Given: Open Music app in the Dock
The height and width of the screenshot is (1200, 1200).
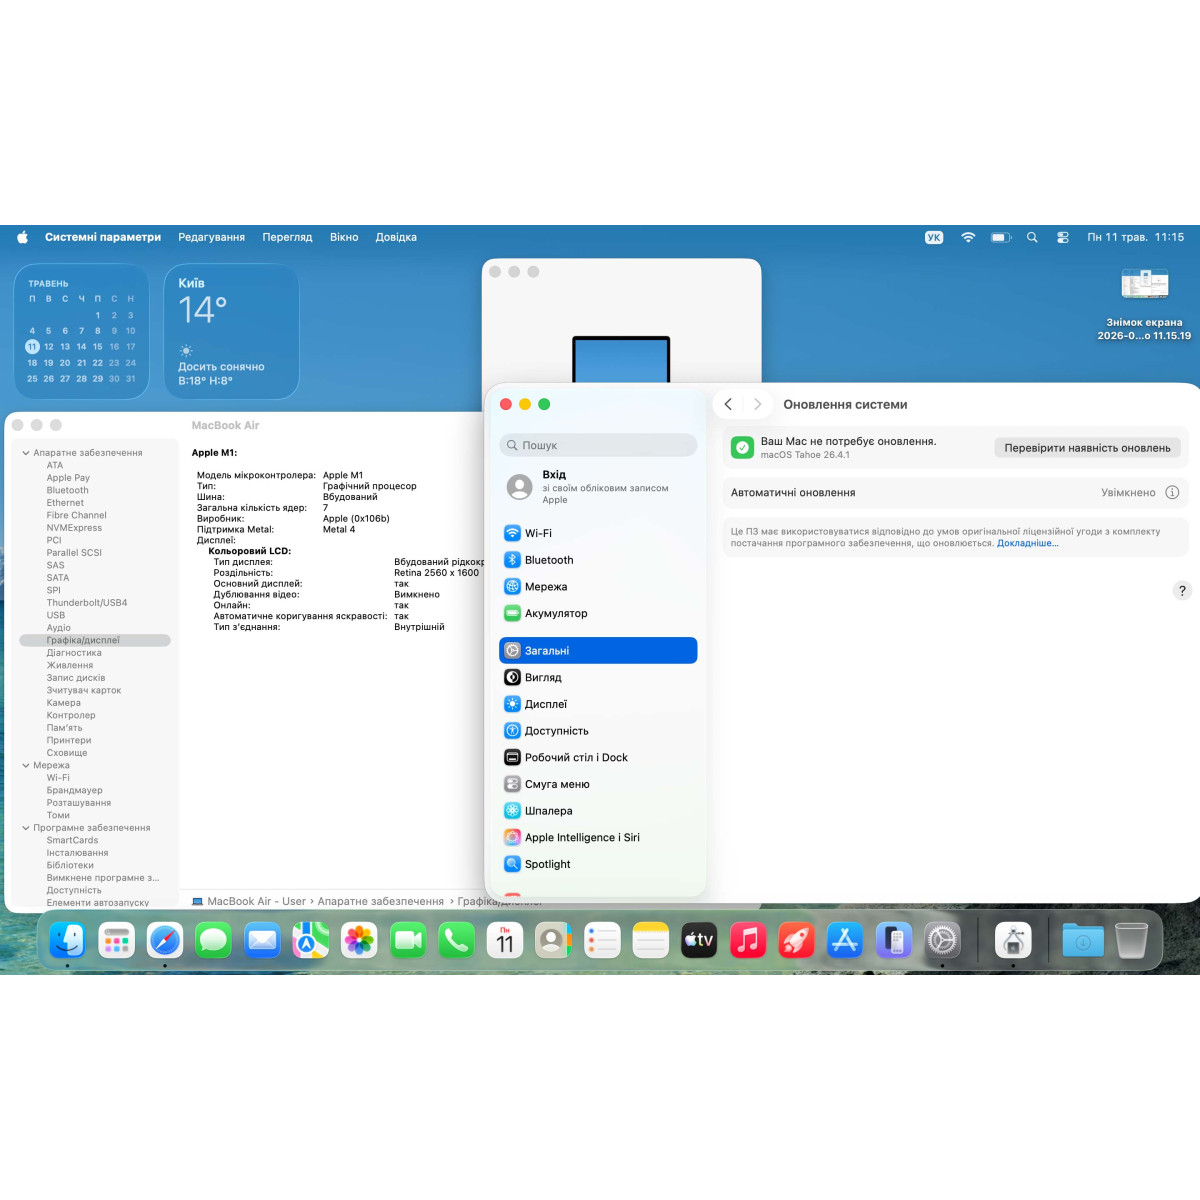Looking at the screenshot, I should point(748,940).
